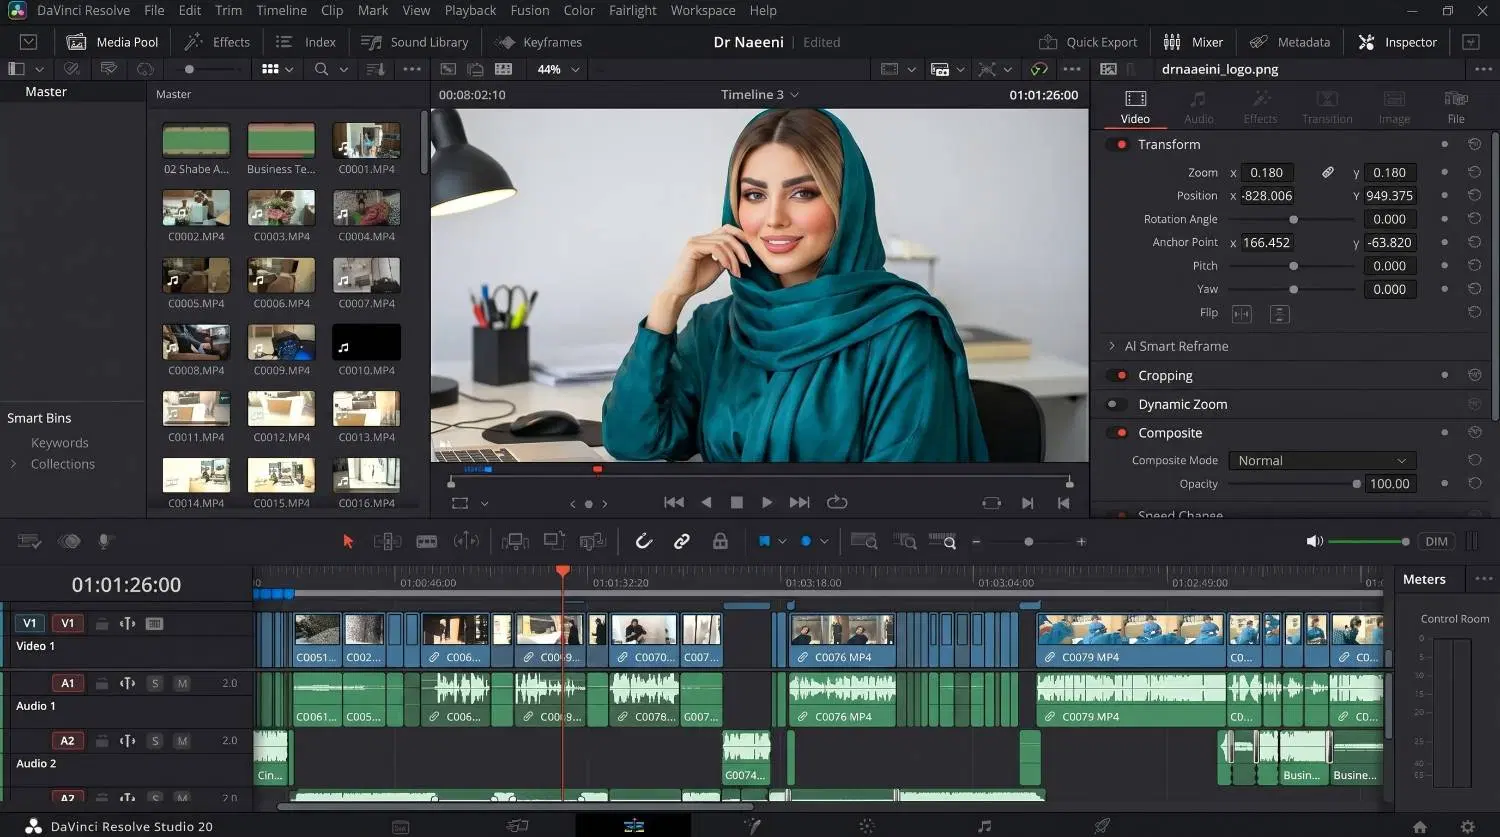Expand the Collections smart bin

pyautogui.click(x=13, y=464)
